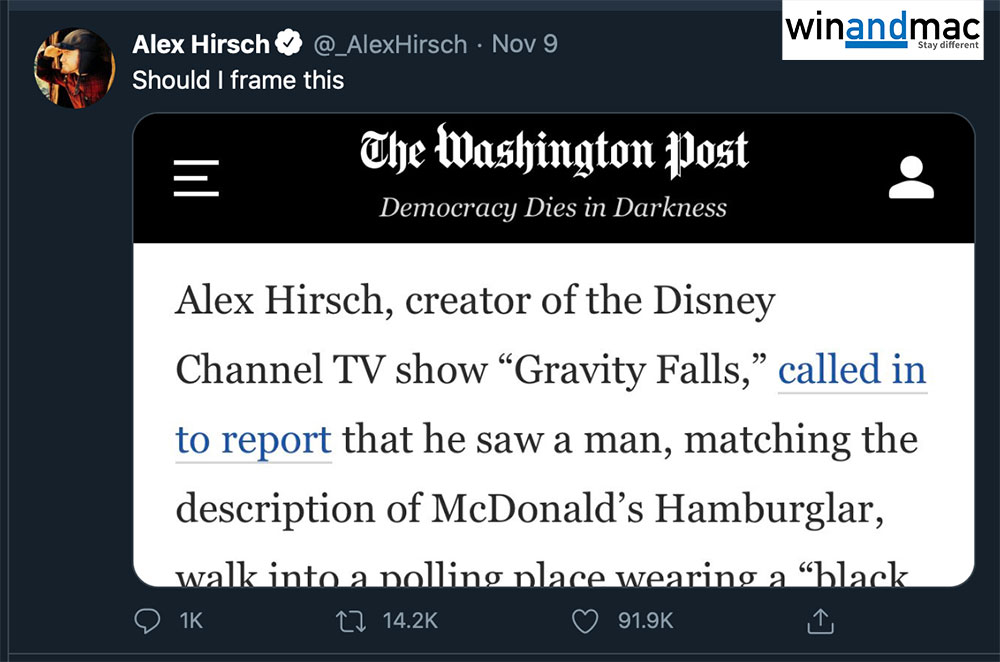Click the blue verified badge
Viewport: 1000px width, 662px height.
(291, 44)
